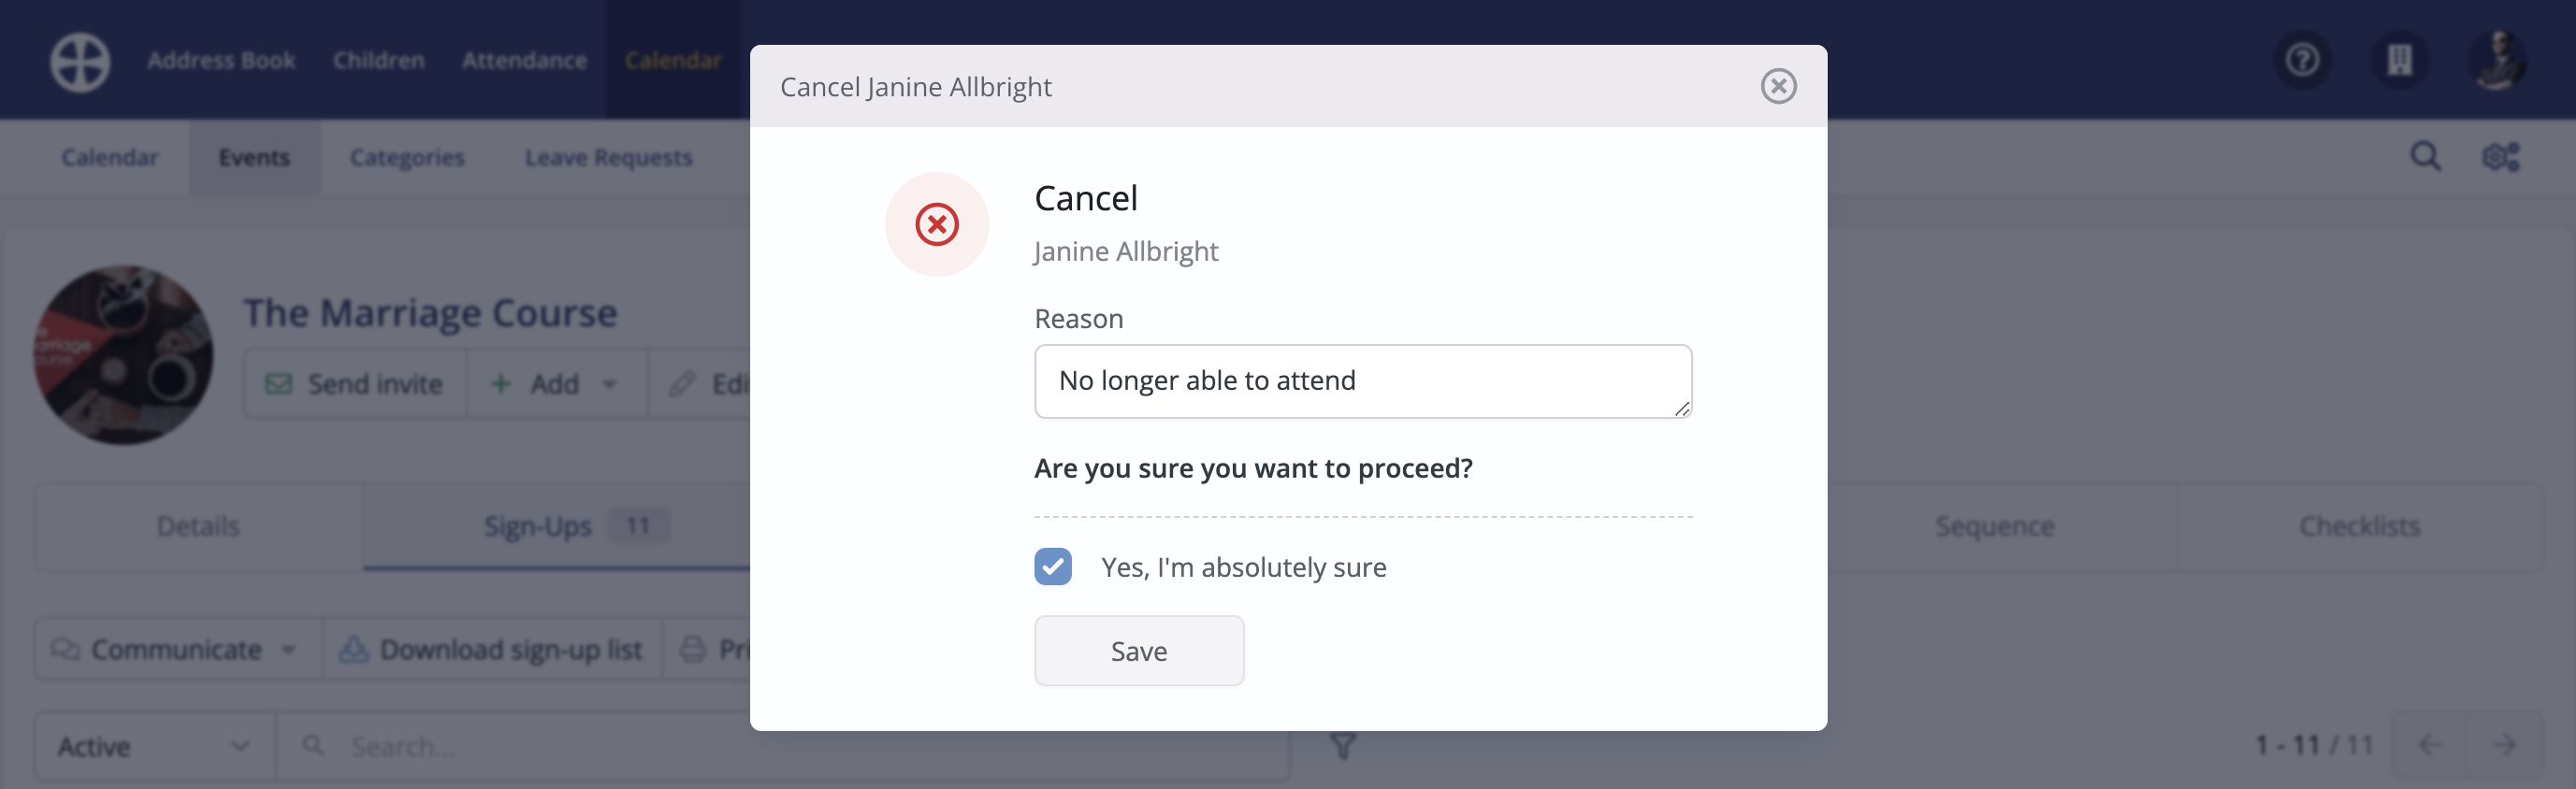Click the Save button in dialog
This screenshot has width=2576, height=789.
[x=1139, y=651]
